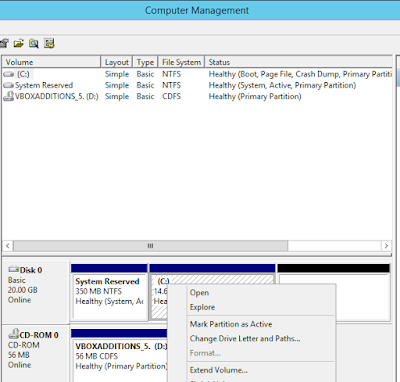This screenshot has height=382, width=400.
Task: Click the CD-ROM 0 label
Action: pyautogui.click(x=39, y=335)
